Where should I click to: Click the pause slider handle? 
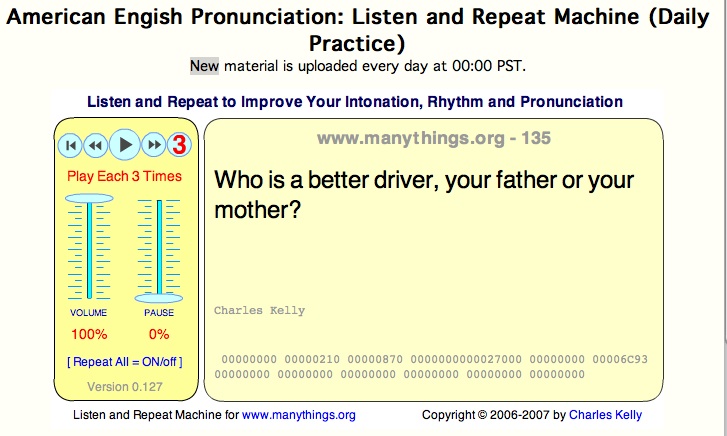pyautogui.click(x=159, y=298)
